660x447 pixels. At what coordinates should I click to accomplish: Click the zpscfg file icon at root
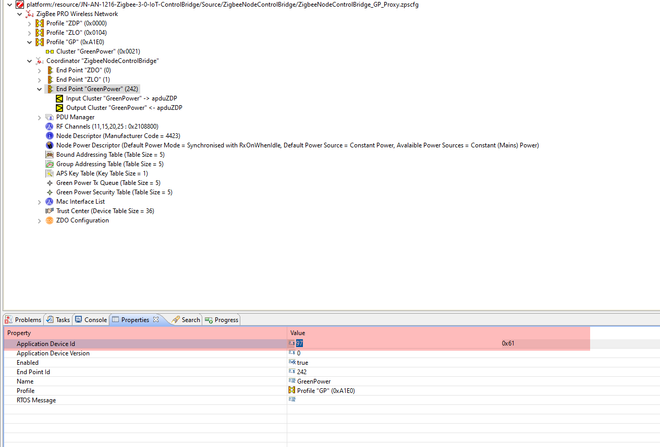pyautogui.click(x=19, y=5)
